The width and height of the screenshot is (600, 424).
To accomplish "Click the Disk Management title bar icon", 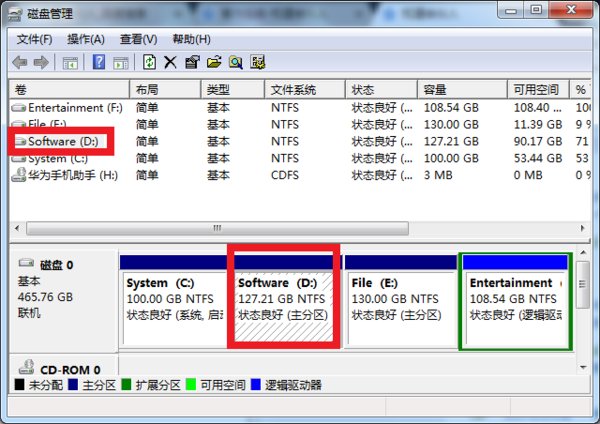I will click(x=16, y=15).
